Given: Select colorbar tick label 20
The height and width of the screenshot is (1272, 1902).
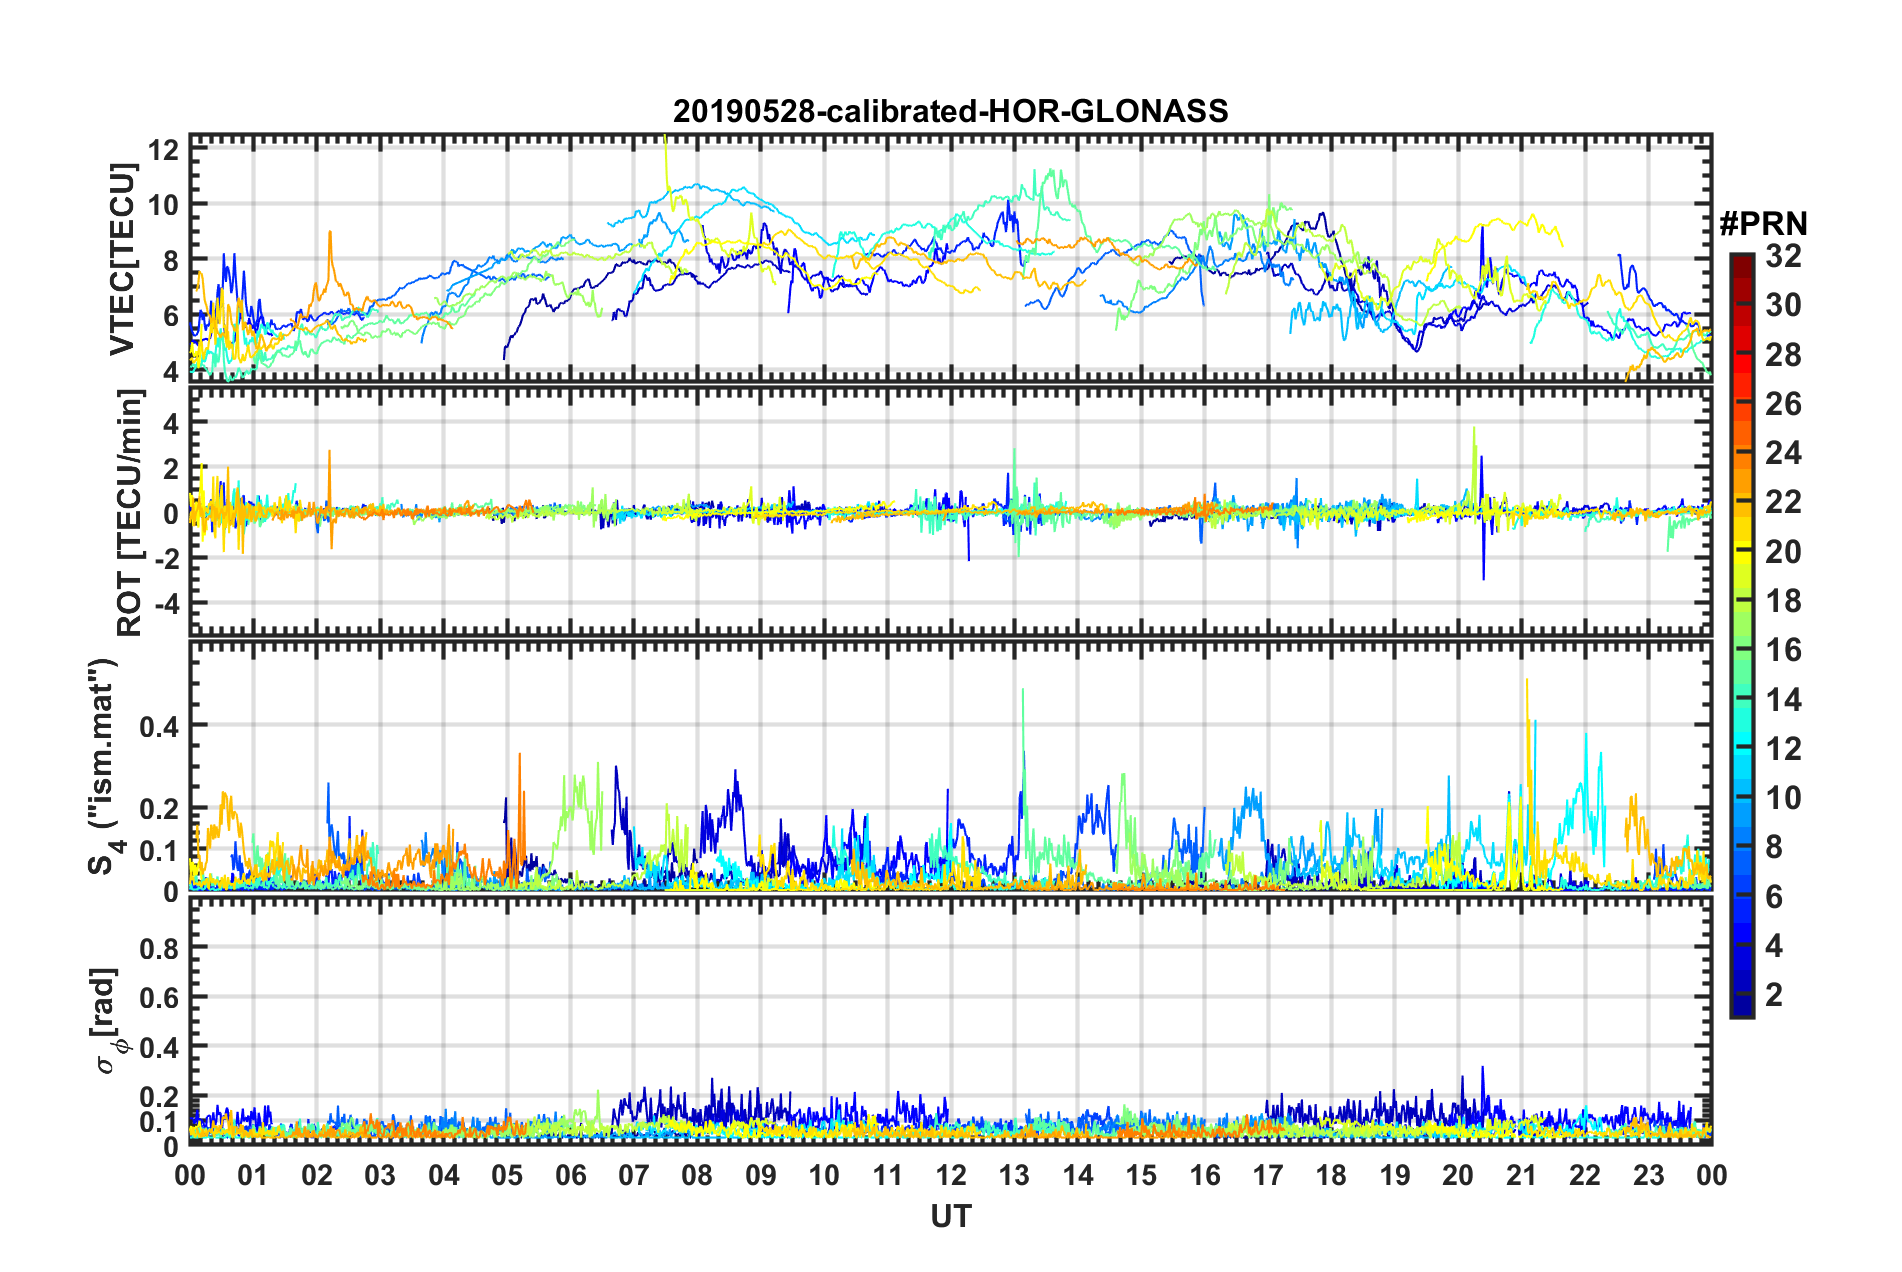Looking at the screenshot, I should (1783, 551).
